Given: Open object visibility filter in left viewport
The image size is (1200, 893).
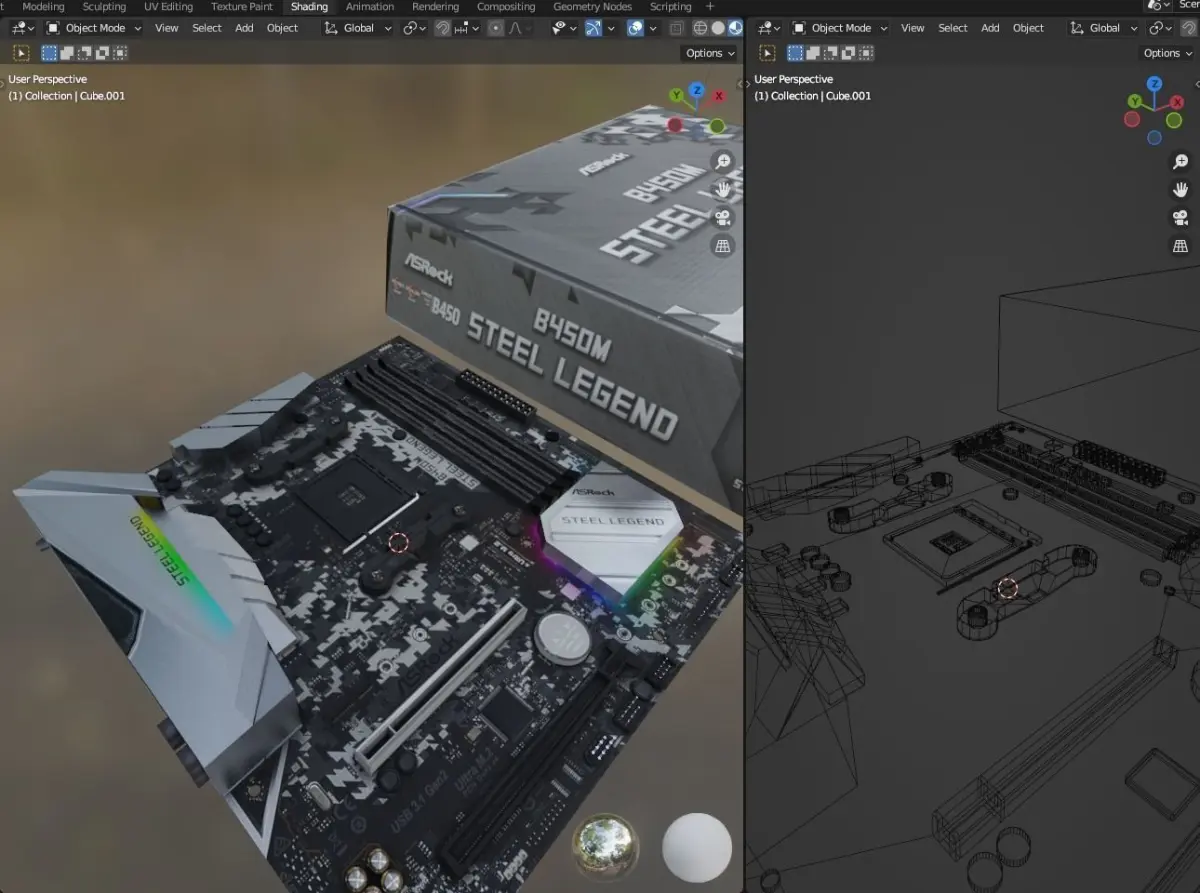Looking at the screenshot, I should click(x=566, y=28).
